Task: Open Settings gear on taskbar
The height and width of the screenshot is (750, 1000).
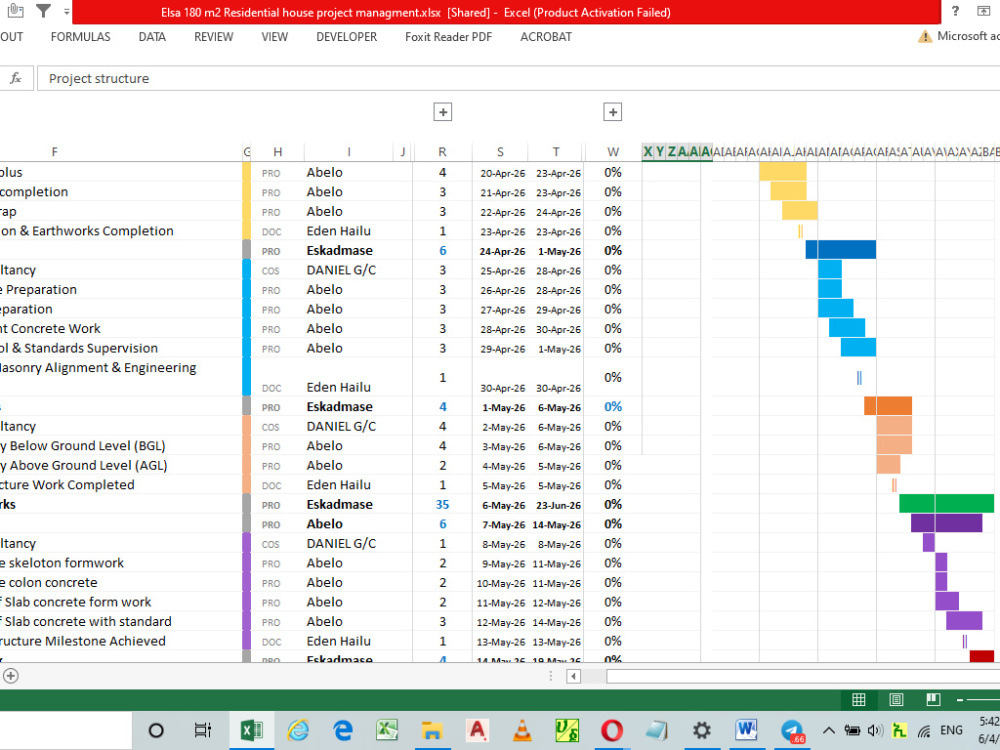Action: (x=702, y=730)
